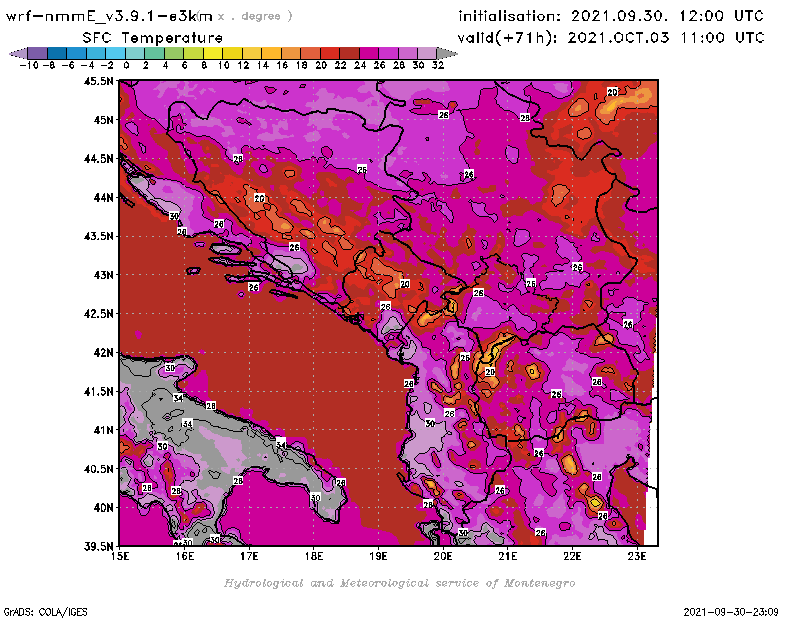
Task: Click the '41.5N' latitude axis label
Action: [x=98, y=391]
